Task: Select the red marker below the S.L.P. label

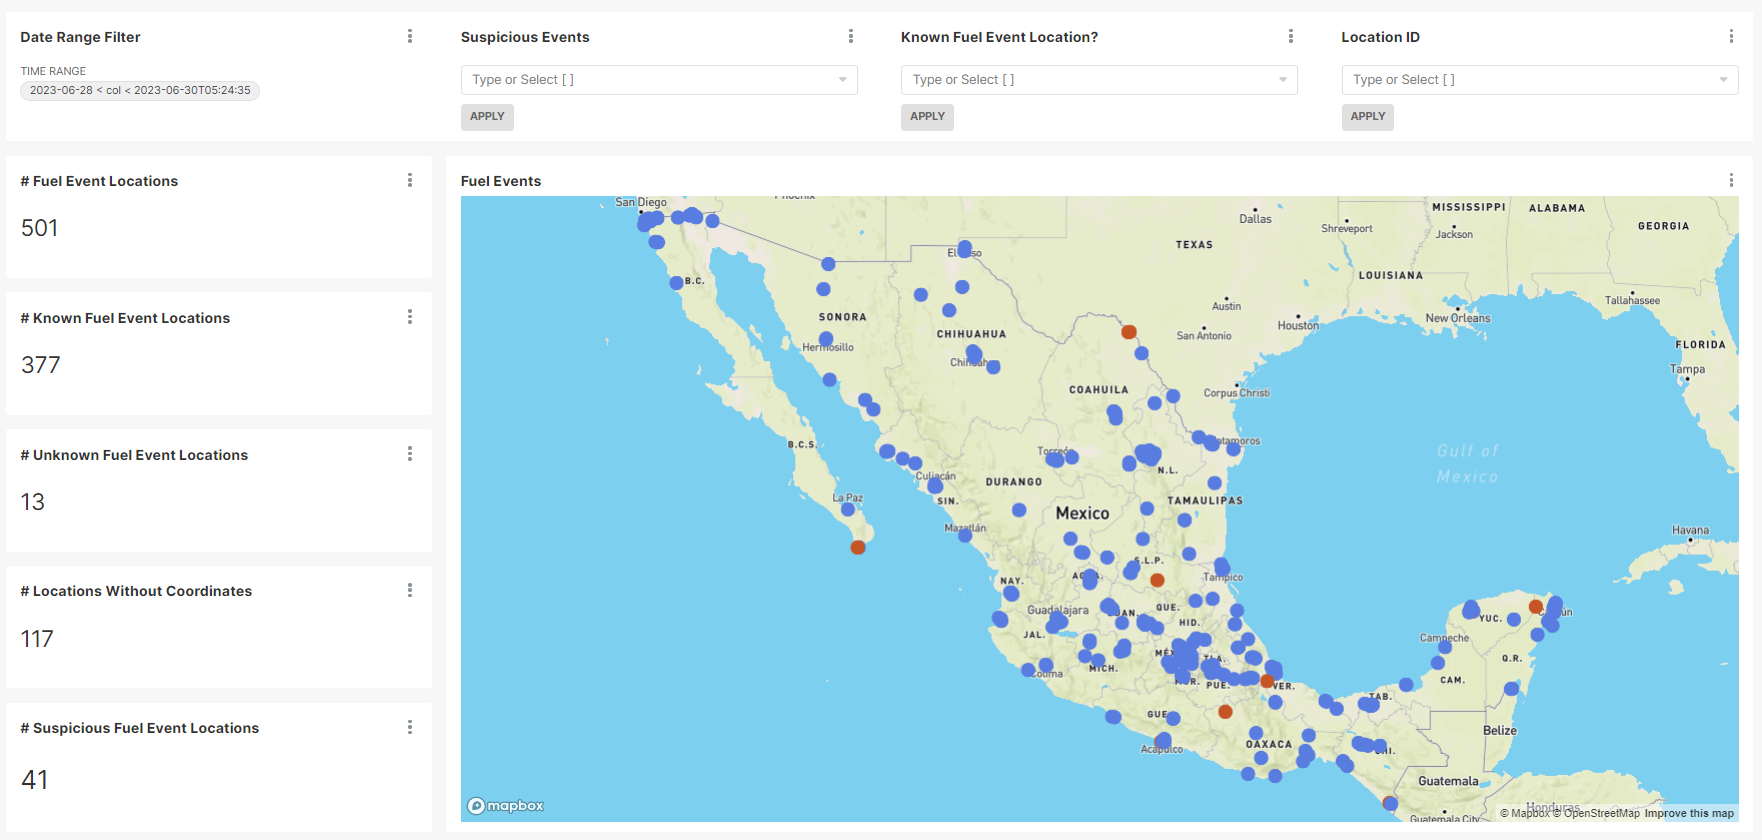Action: click(x=1157, y=580)
